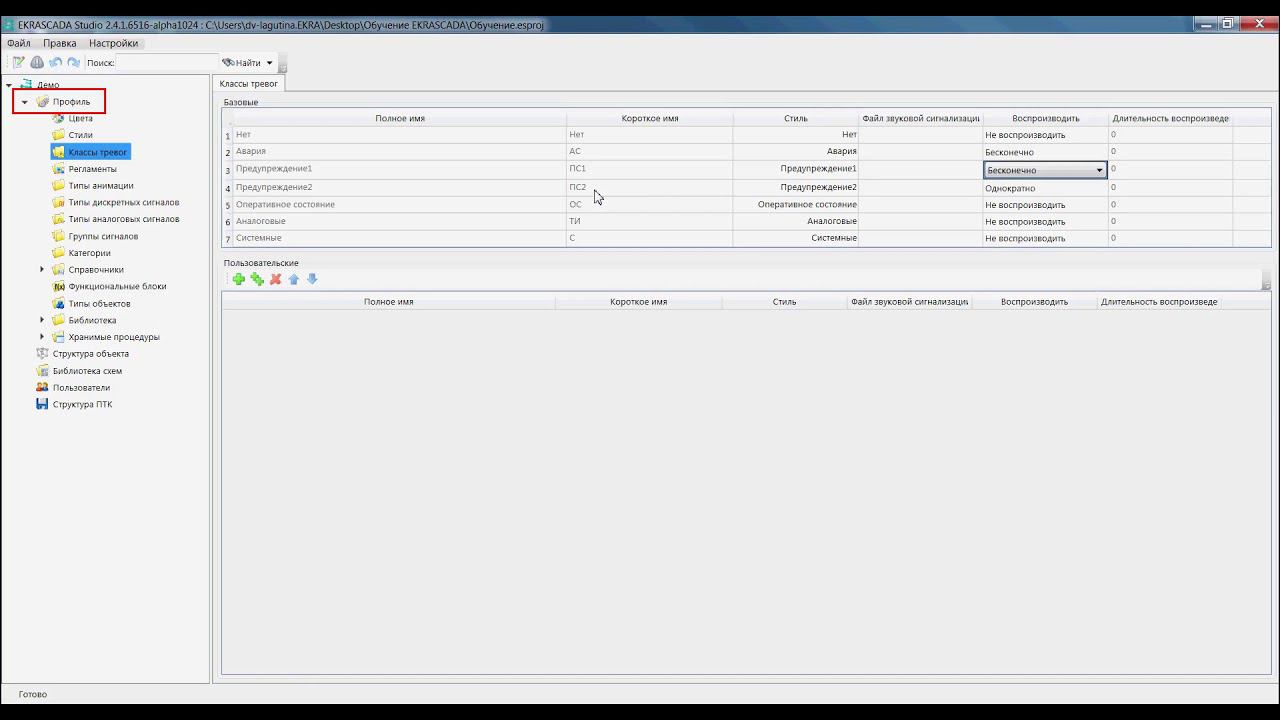Open the Правка menu
1280x720 pixels.
pyautogui.click(x=60, y=43)
